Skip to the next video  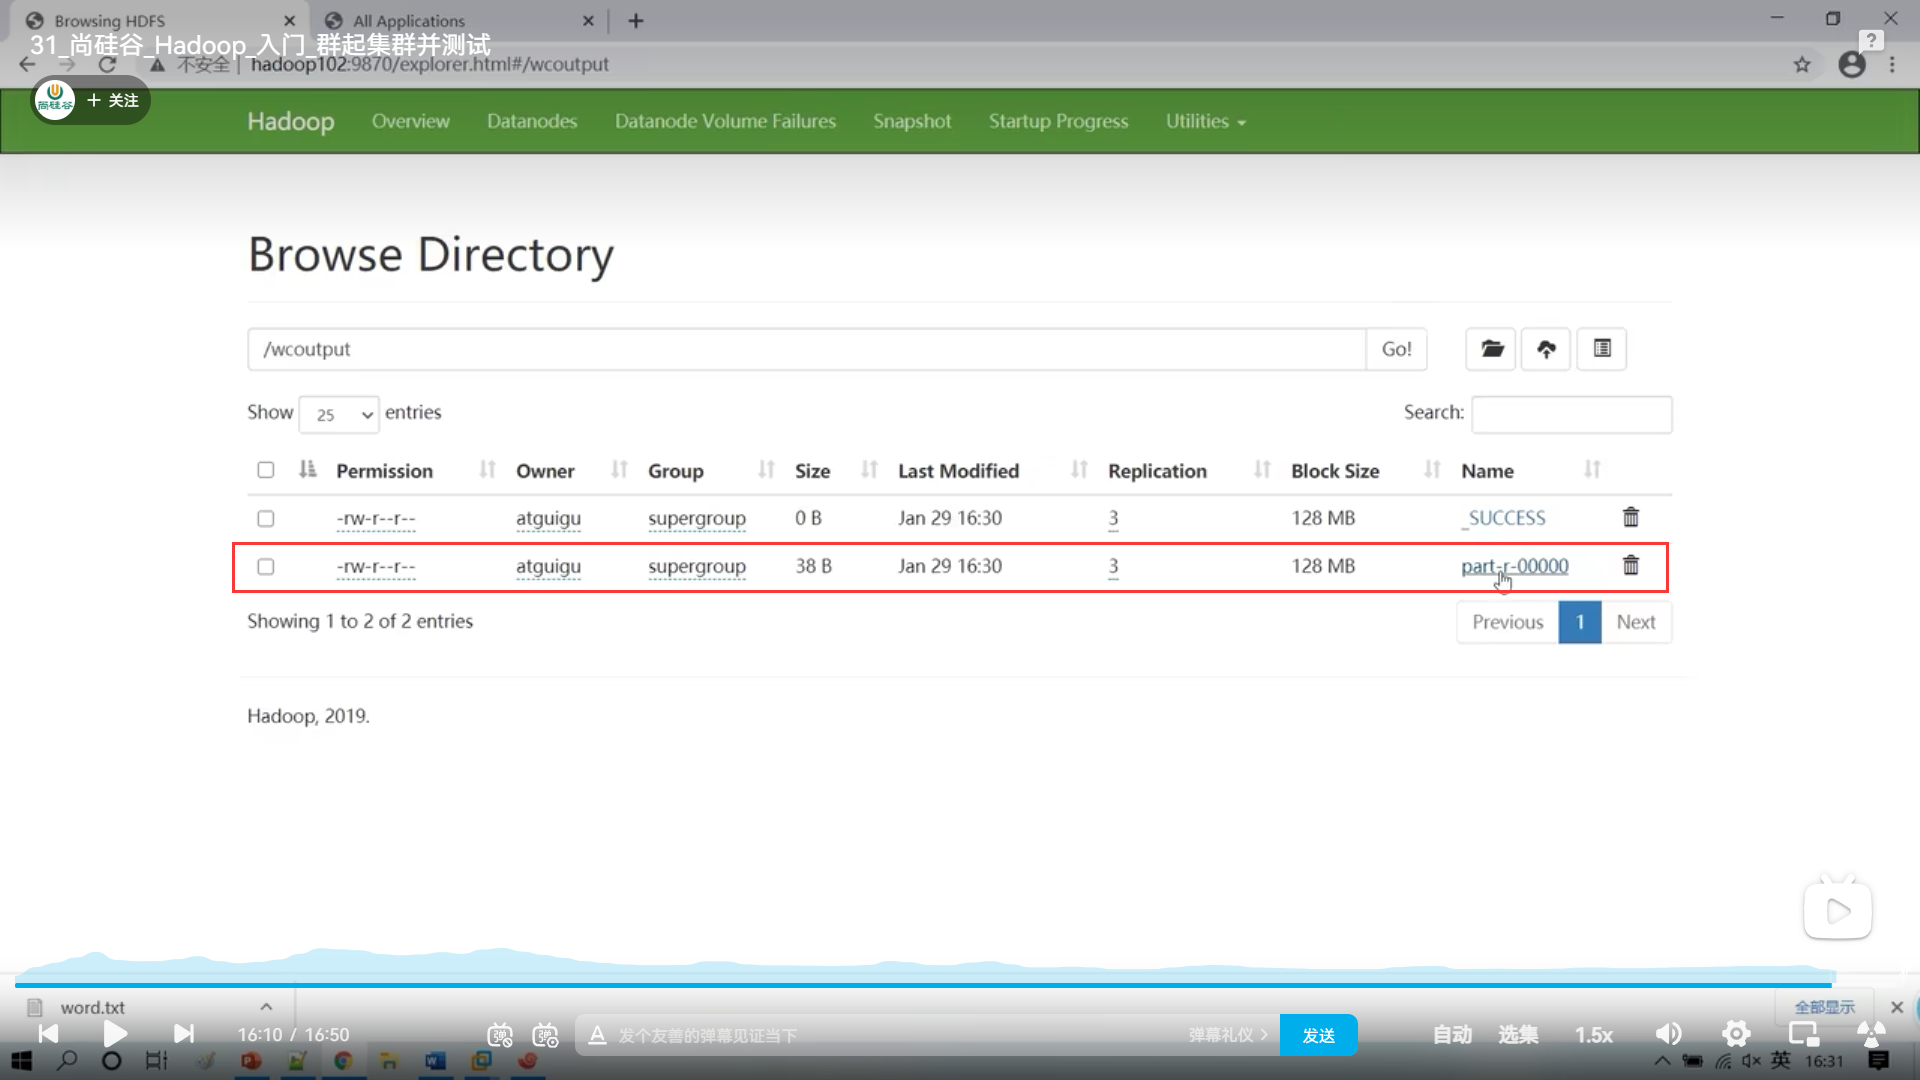[x=184, y=1033]
